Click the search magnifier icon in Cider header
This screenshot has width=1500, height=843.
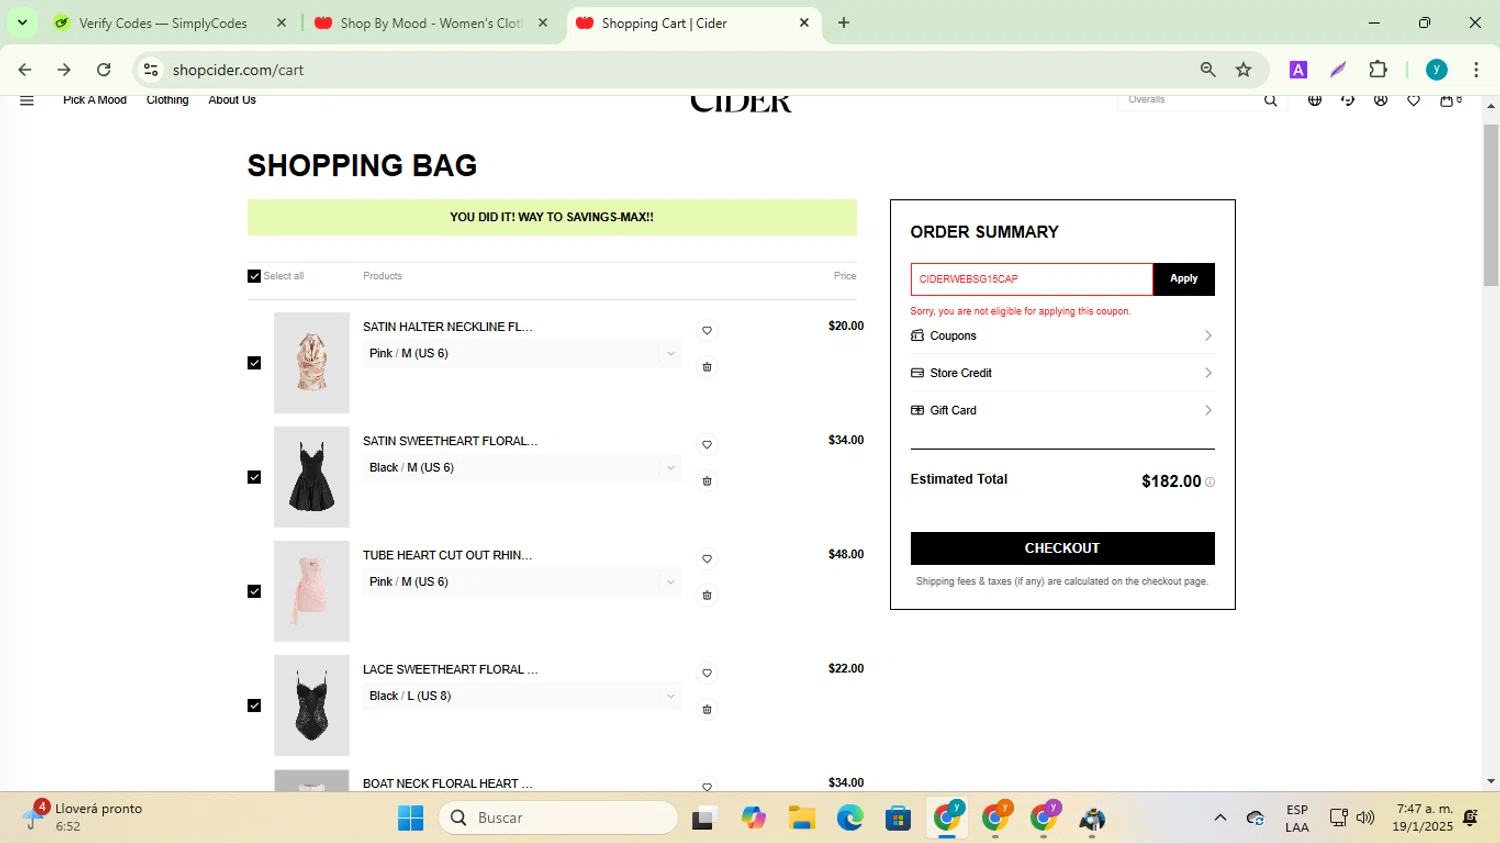pos(1270,100)
